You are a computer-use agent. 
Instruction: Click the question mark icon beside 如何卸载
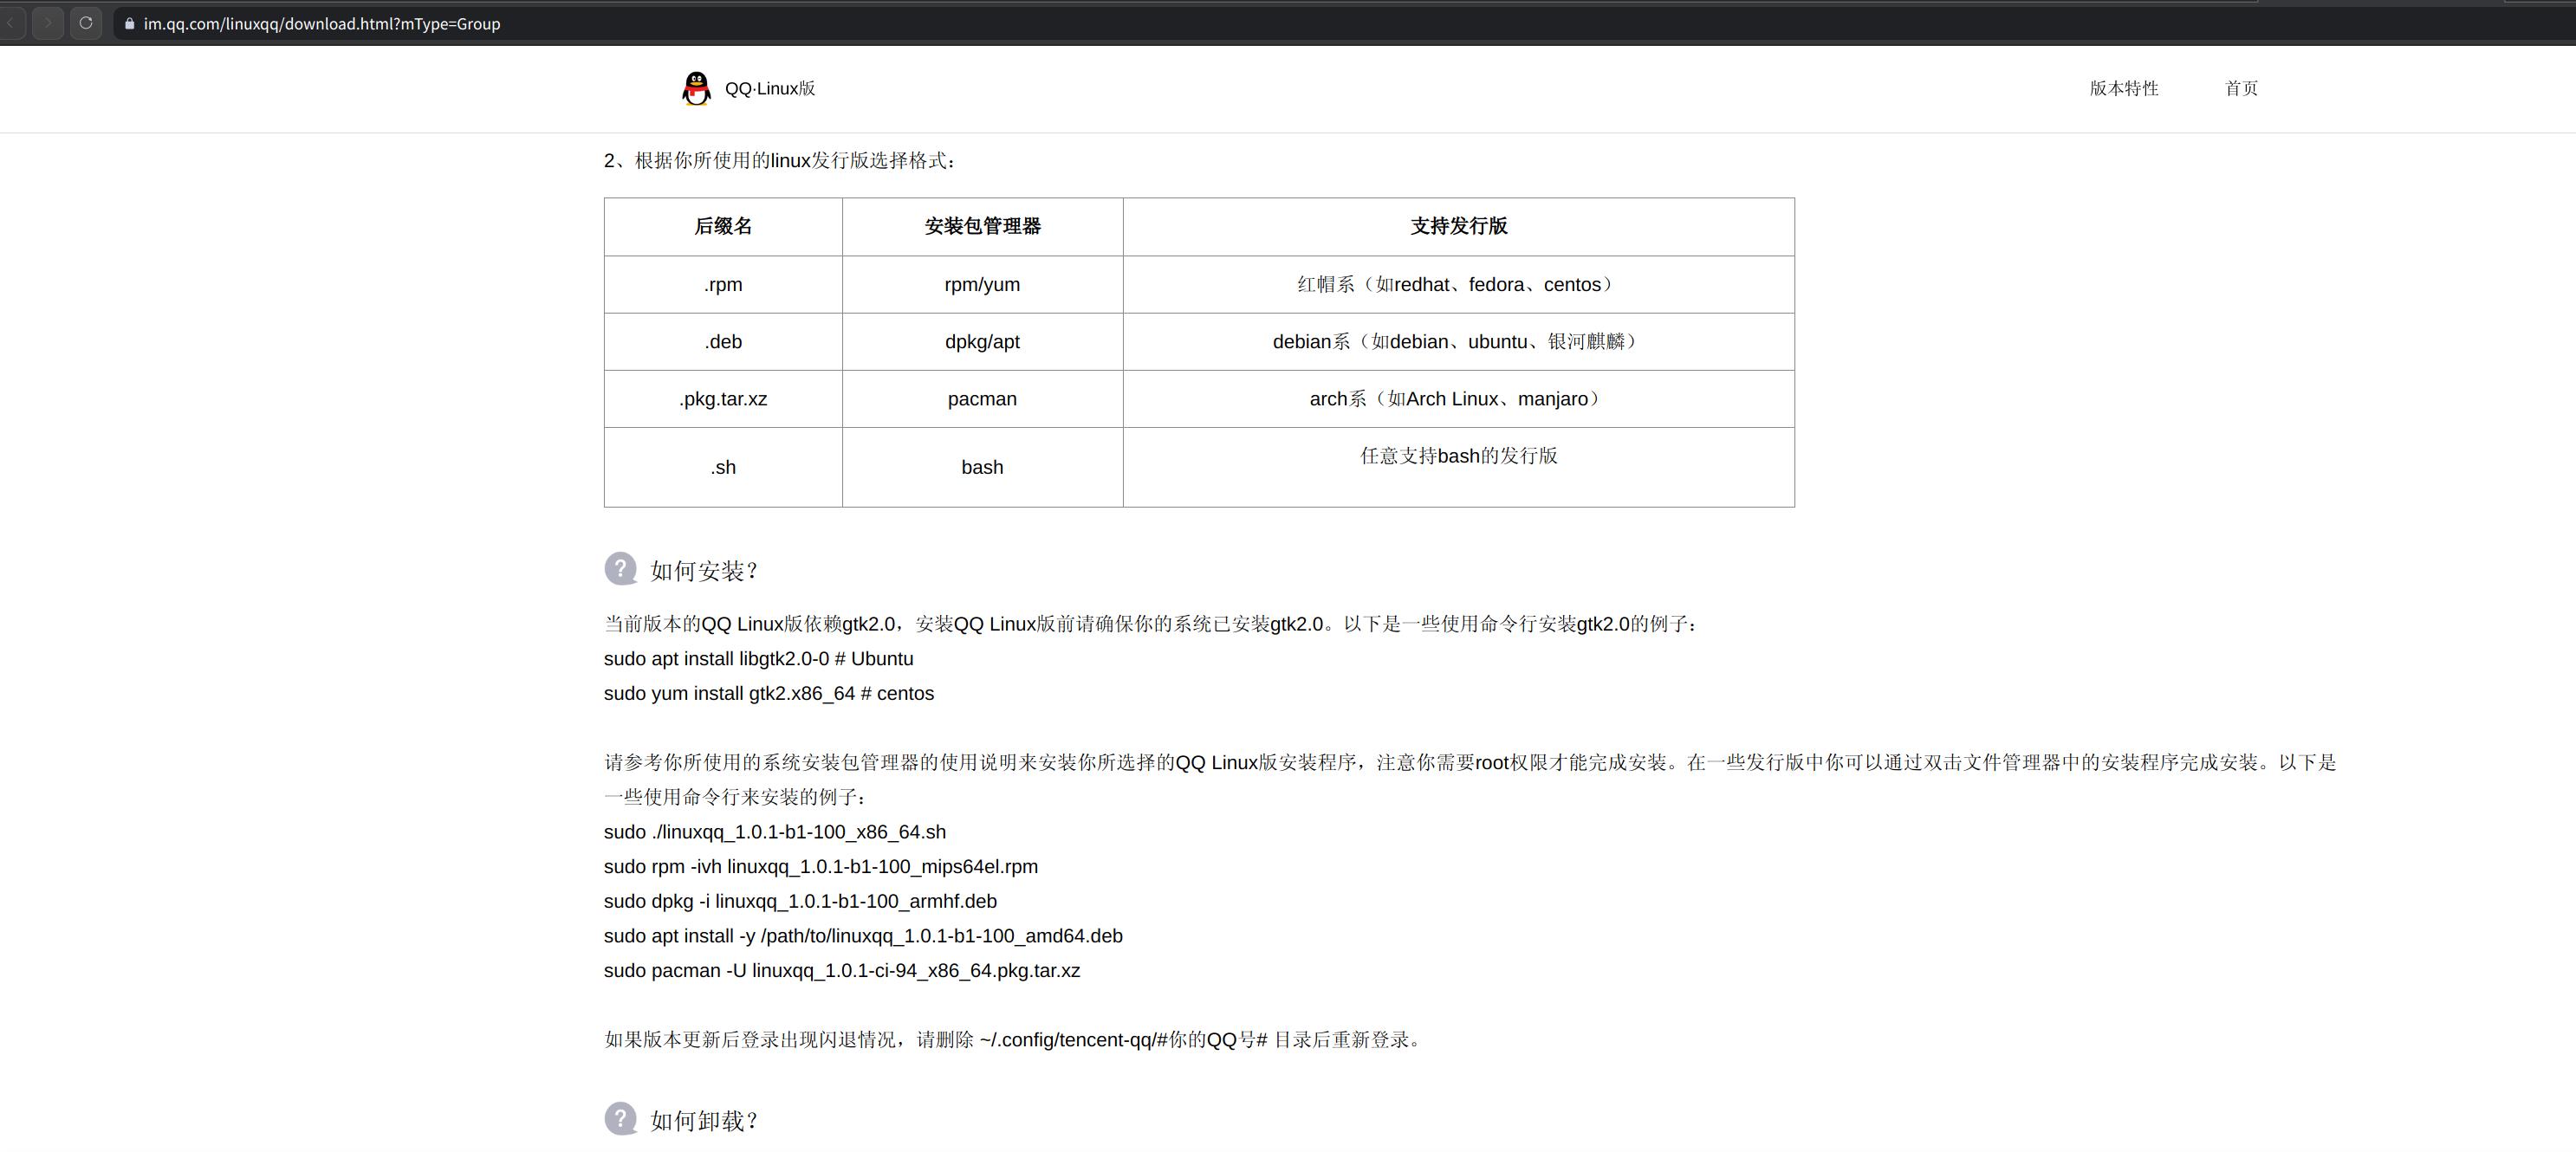[x=620, y=1120]
